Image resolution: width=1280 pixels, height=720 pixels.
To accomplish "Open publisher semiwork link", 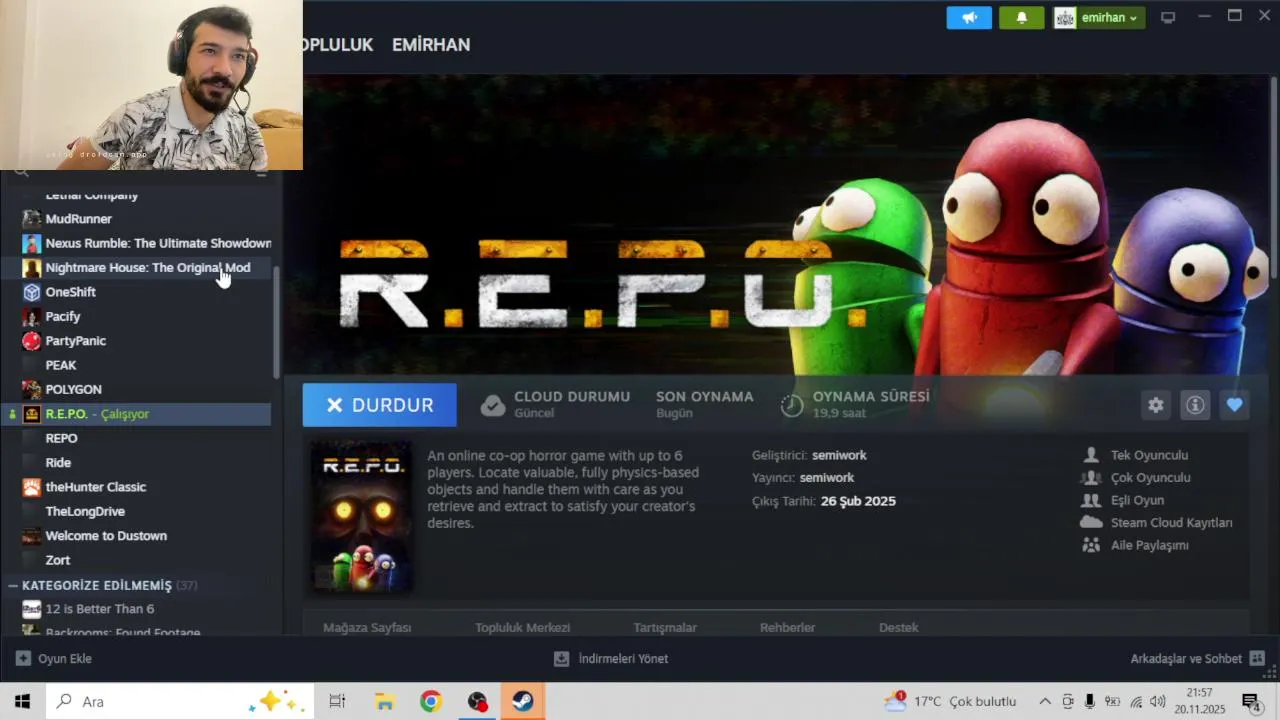I will click(x=827, y=478).
